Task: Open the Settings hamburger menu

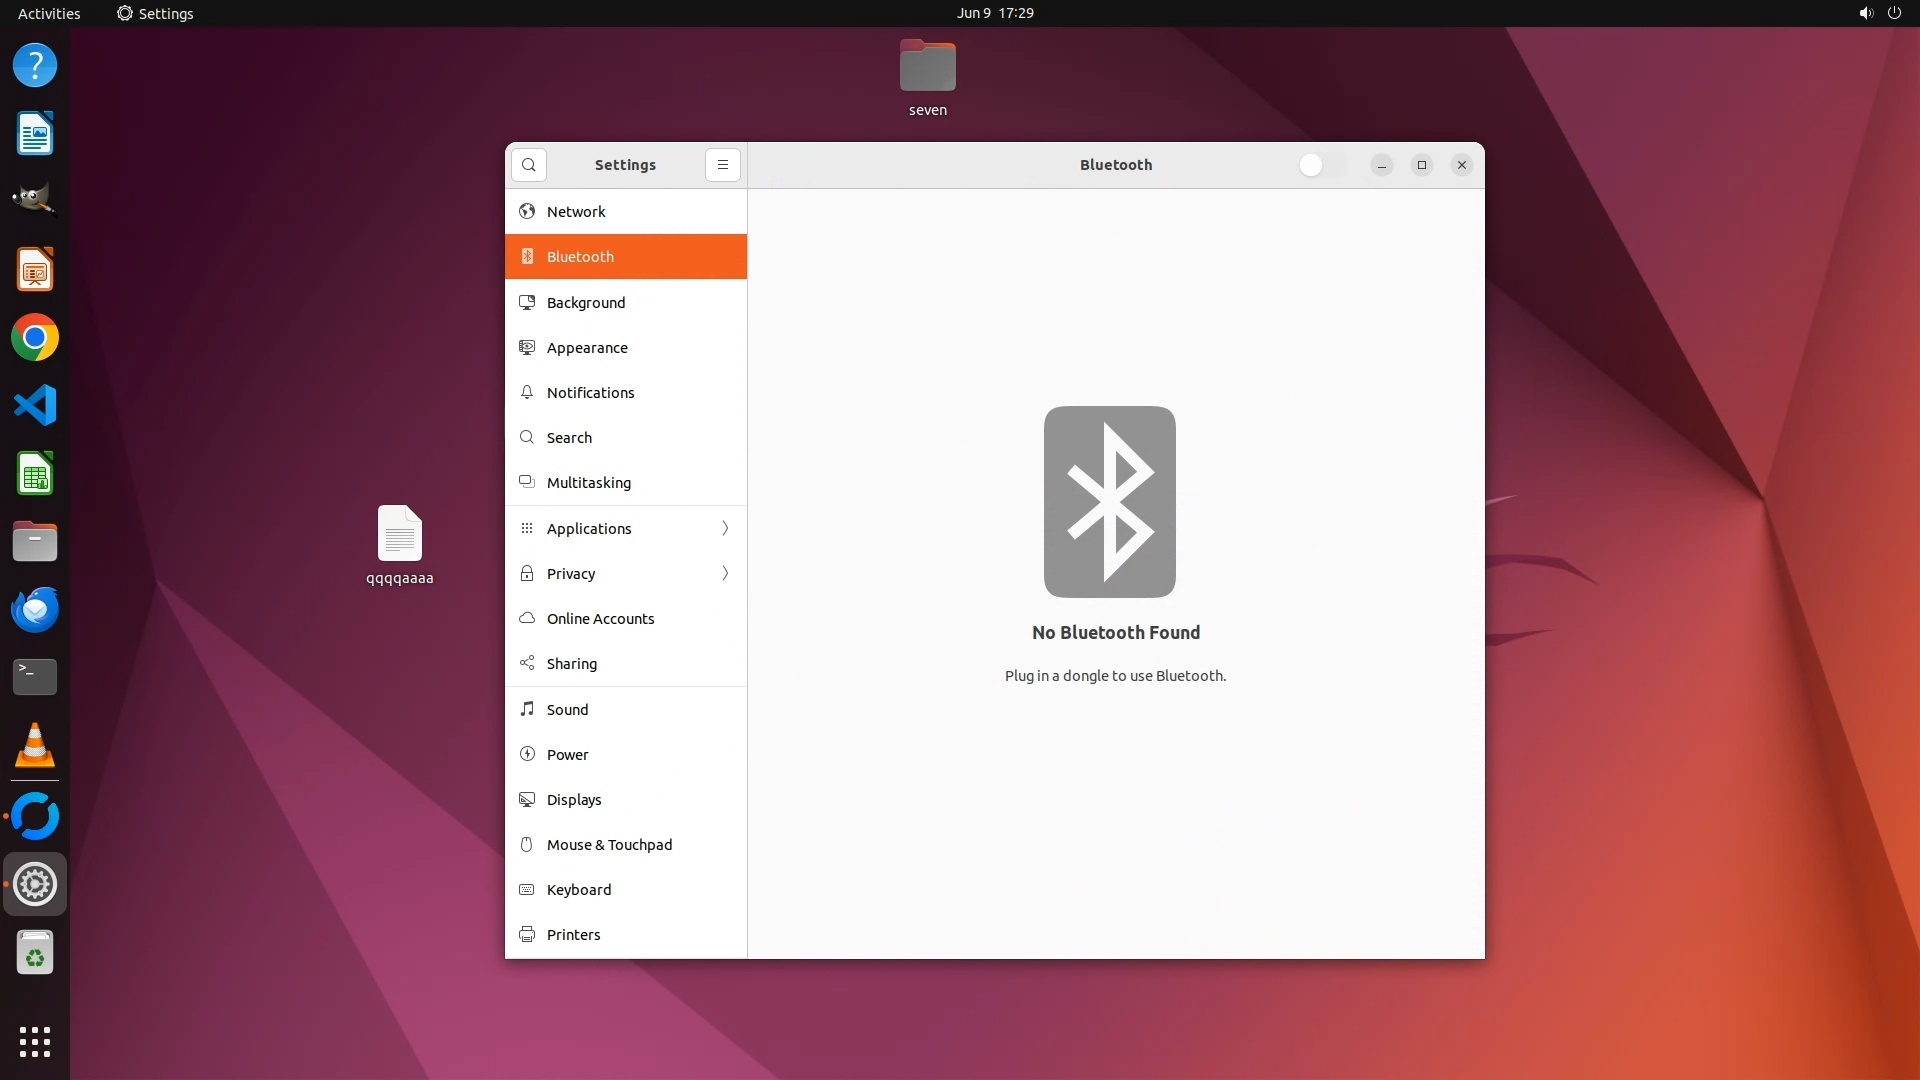Action: click(722, 165)
